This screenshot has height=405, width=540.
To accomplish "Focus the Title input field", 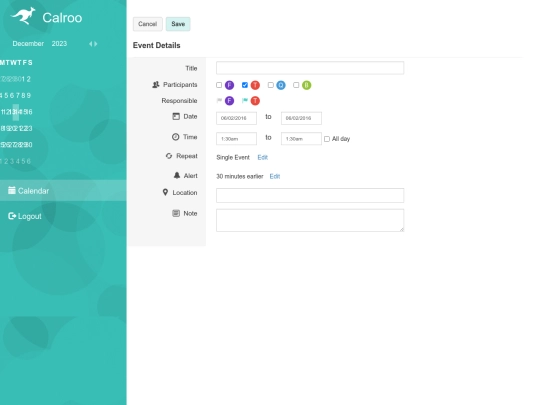I will (310, 68).
